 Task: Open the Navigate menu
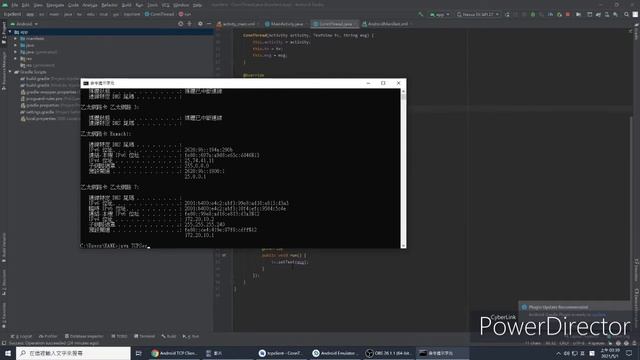click(55, 5)
